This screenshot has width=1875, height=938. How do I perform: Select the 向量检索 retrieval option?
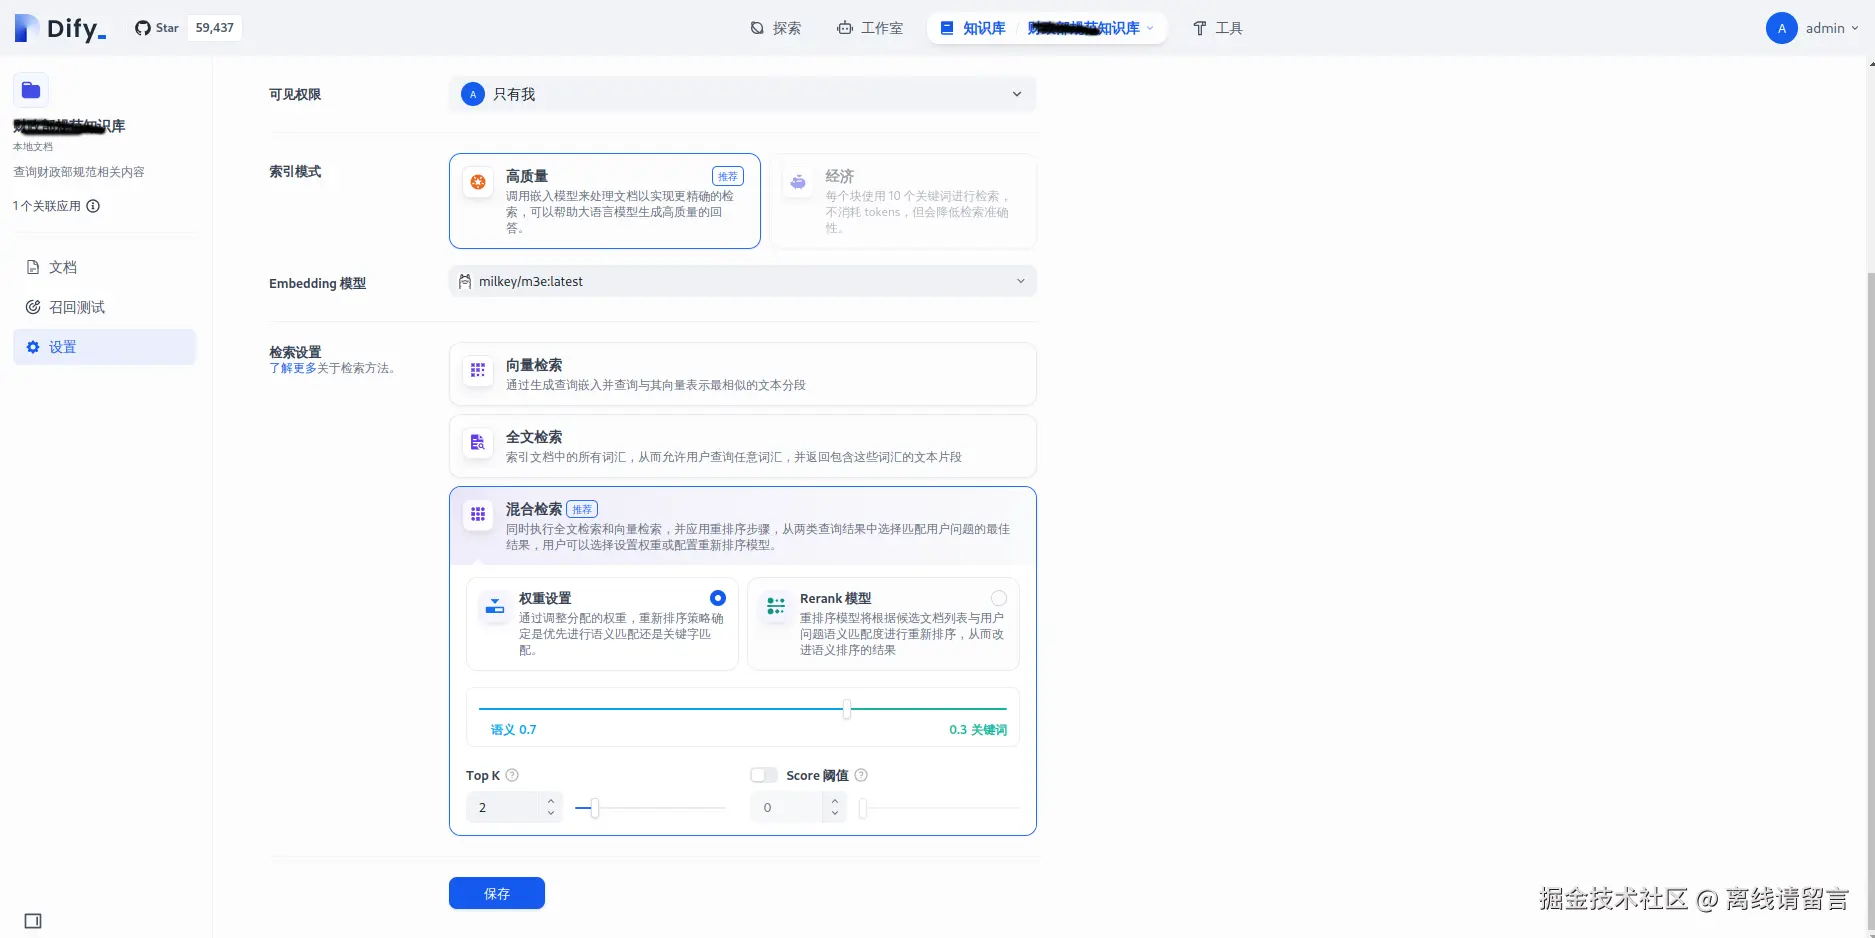742,374
